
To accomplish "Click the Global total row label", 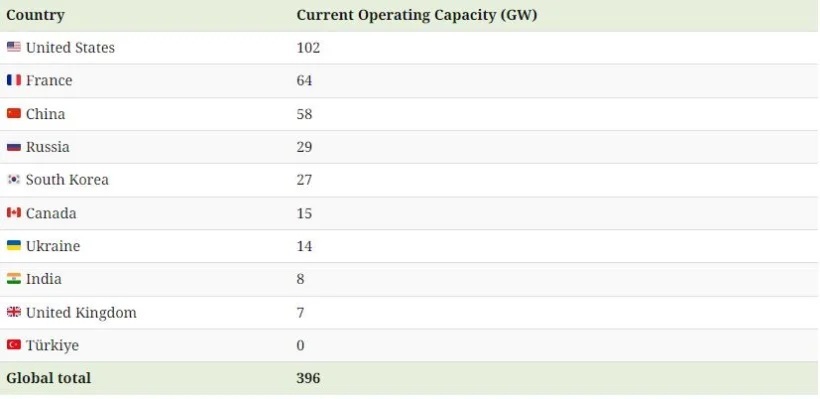I will pos(49,378).
